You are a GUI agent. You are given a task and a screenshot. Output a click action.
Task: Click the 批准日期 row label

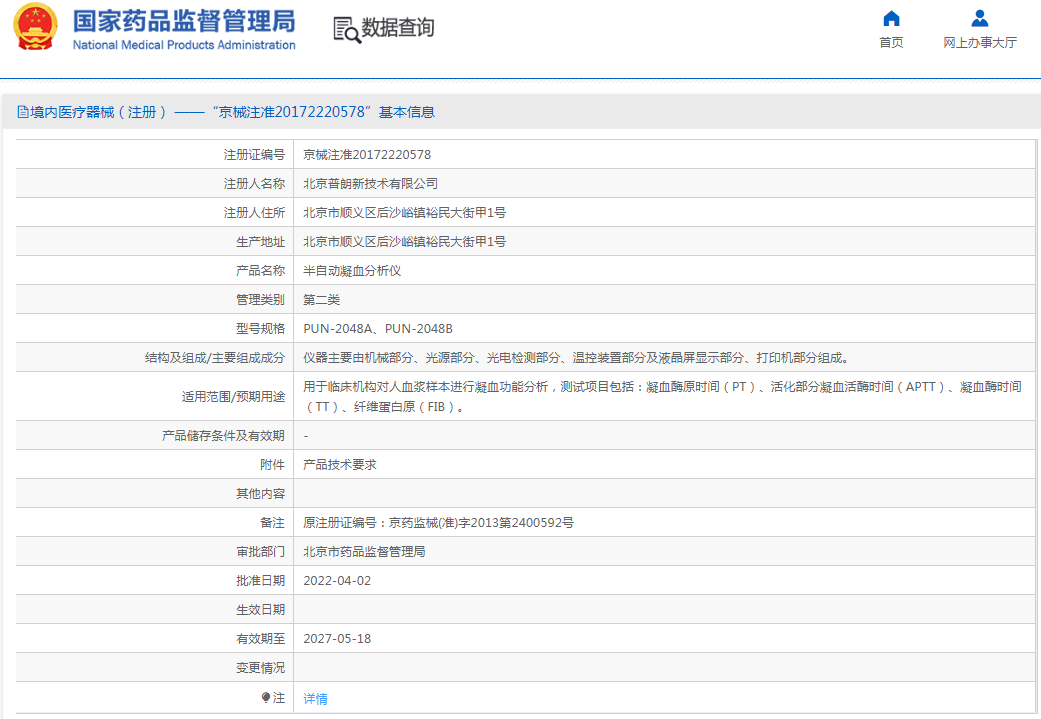(260, 581)
